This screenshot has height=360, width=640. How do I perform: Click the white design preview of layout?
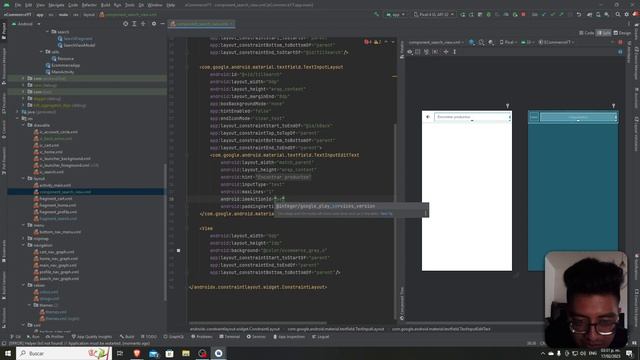coord(467,191)
